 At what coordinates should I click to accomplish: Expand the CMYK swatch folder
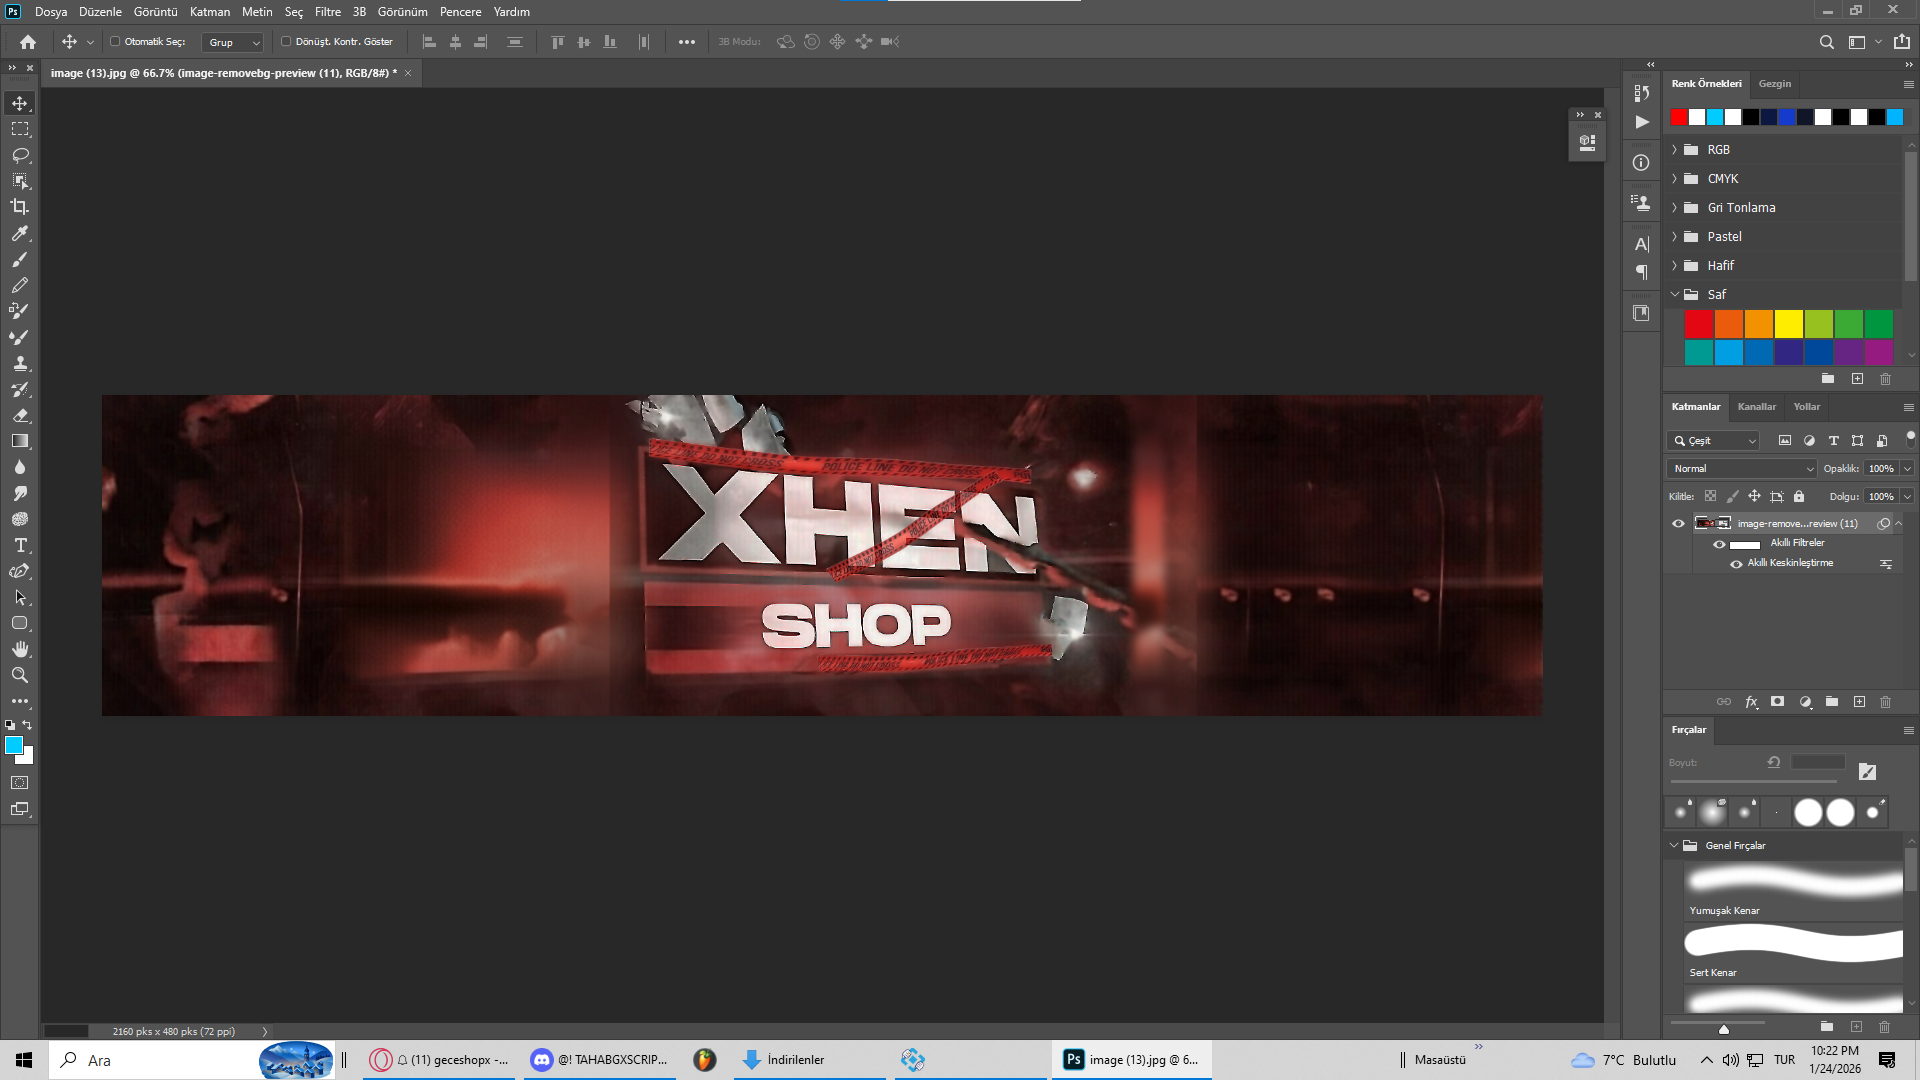[1675, 179]
